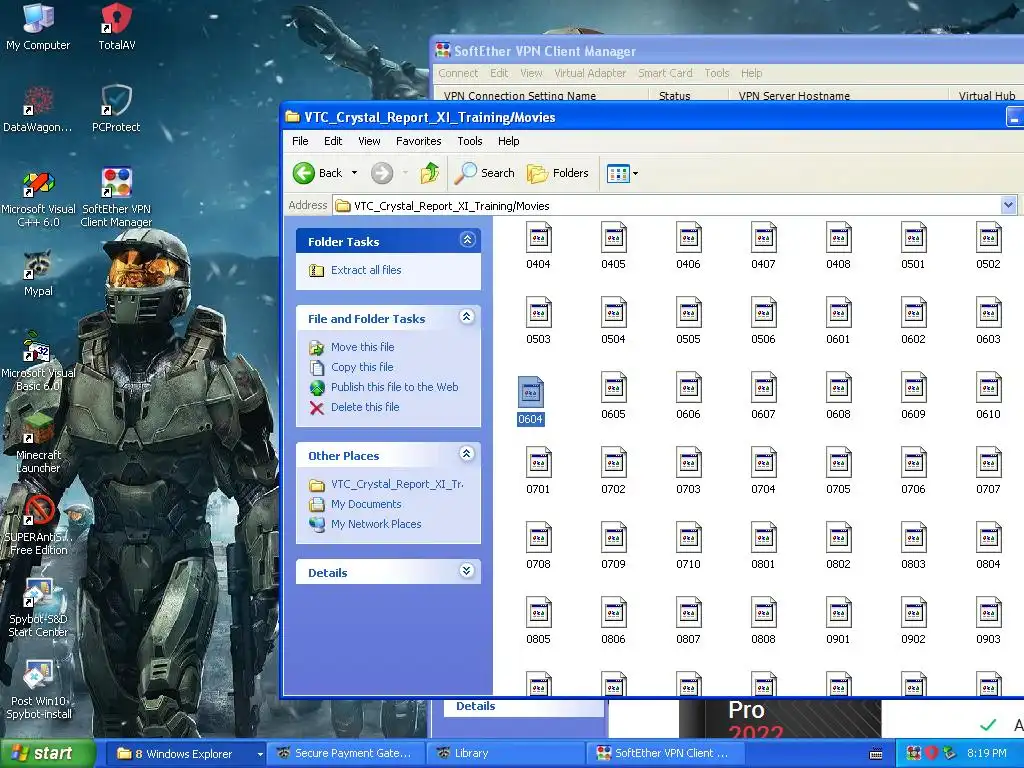
Task: Select the highlighted file 0604
Action: tap(530, 400)
